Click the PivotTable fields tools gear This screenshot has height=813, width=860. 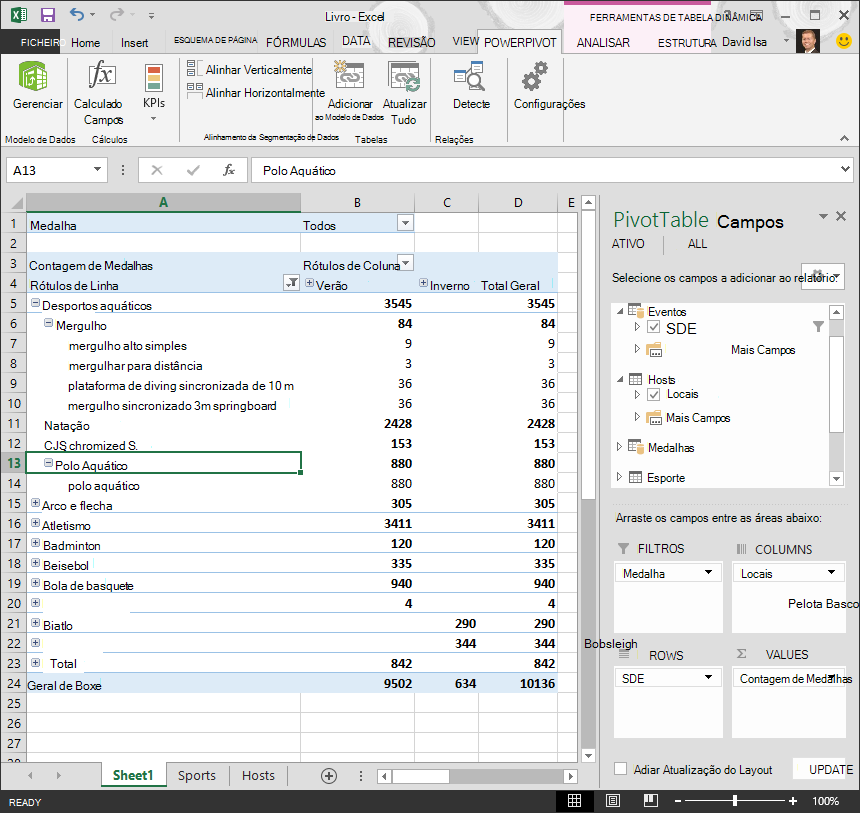(822, 275)
